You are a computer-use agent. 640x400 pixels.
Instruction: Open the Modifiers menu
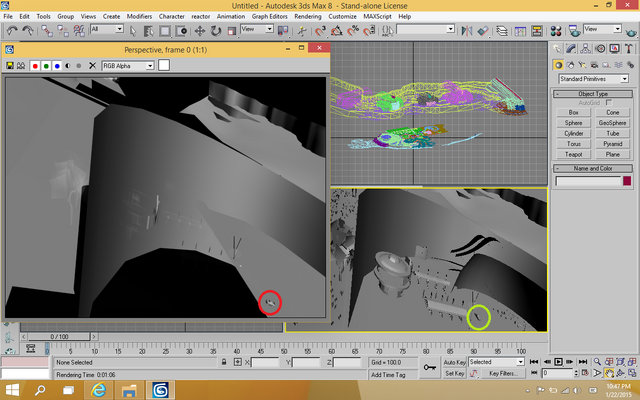pos(139,16)
